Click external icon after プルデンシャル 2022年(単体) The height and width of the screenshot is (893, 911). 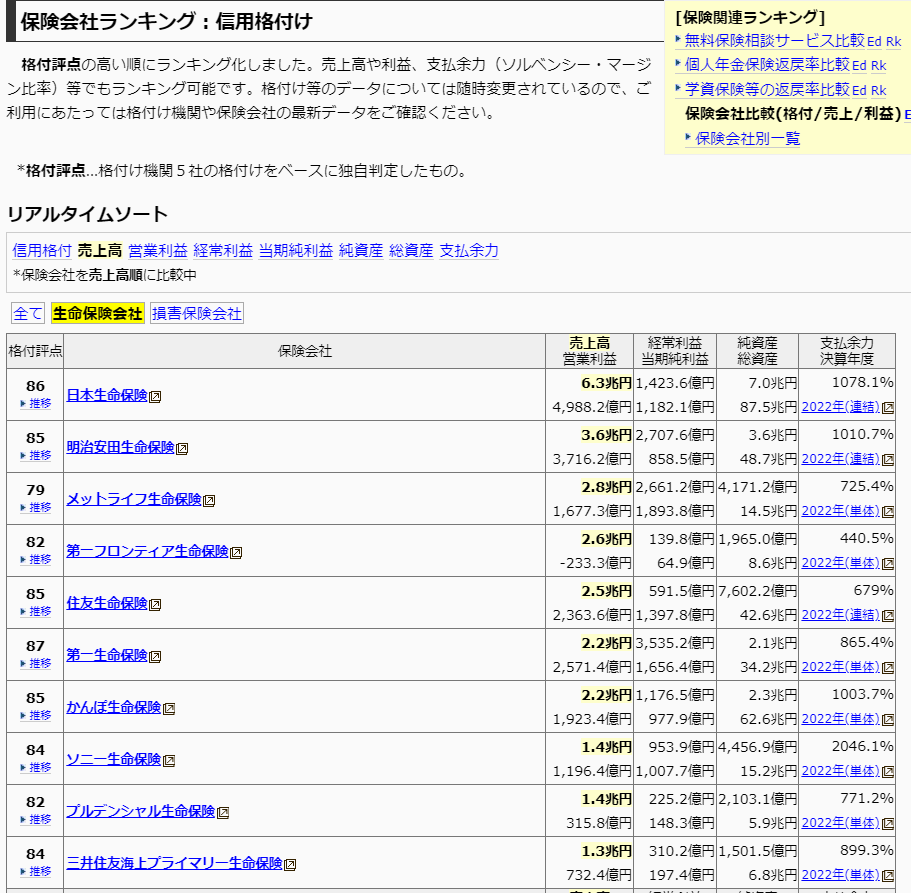(x=888, y=824)
